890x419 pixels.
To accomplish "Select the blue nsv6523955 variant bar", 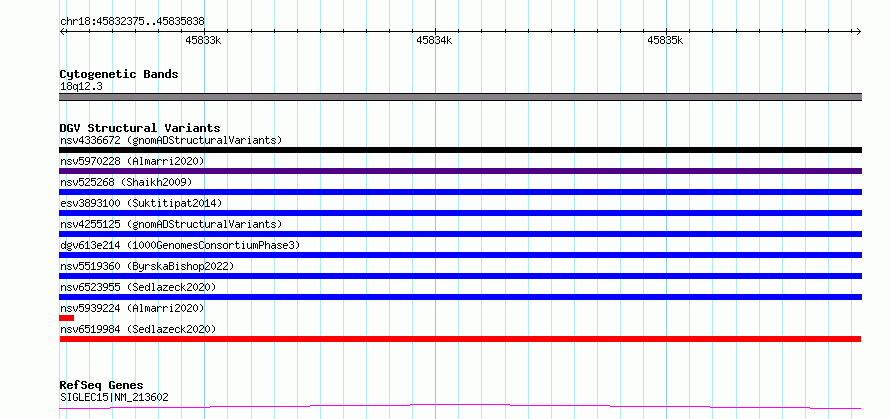I will [x=460, y=297].
